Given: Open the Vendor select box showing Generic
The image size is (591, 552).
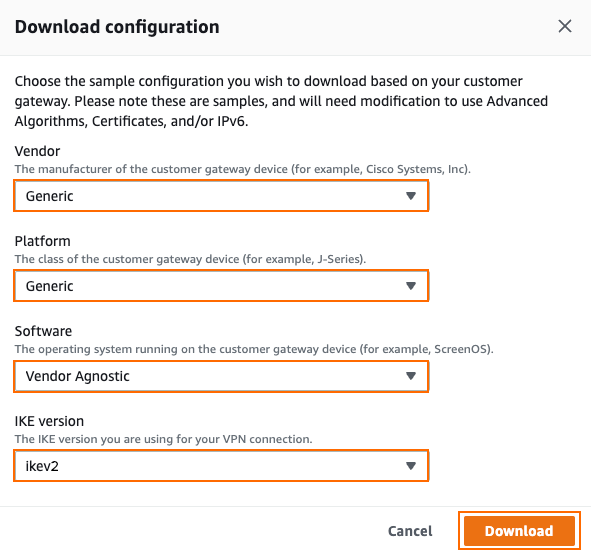Looking at the screenshot, I should [x=221, y=196].
